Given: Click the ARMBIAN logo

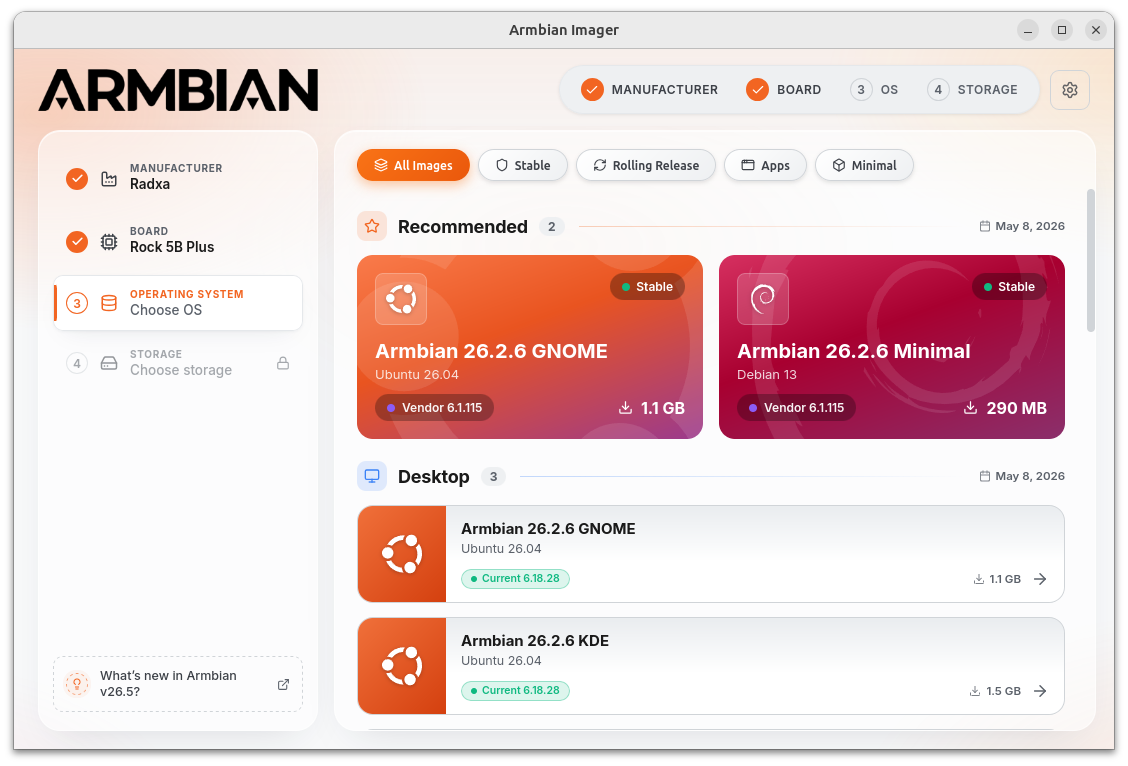Looking at the screenshot, I should (178, 90).
